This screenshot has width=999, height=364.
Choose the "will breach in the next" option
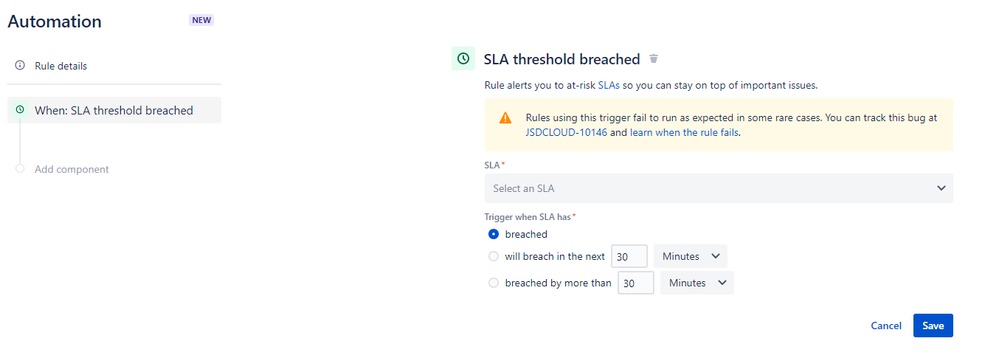[493, 256]
